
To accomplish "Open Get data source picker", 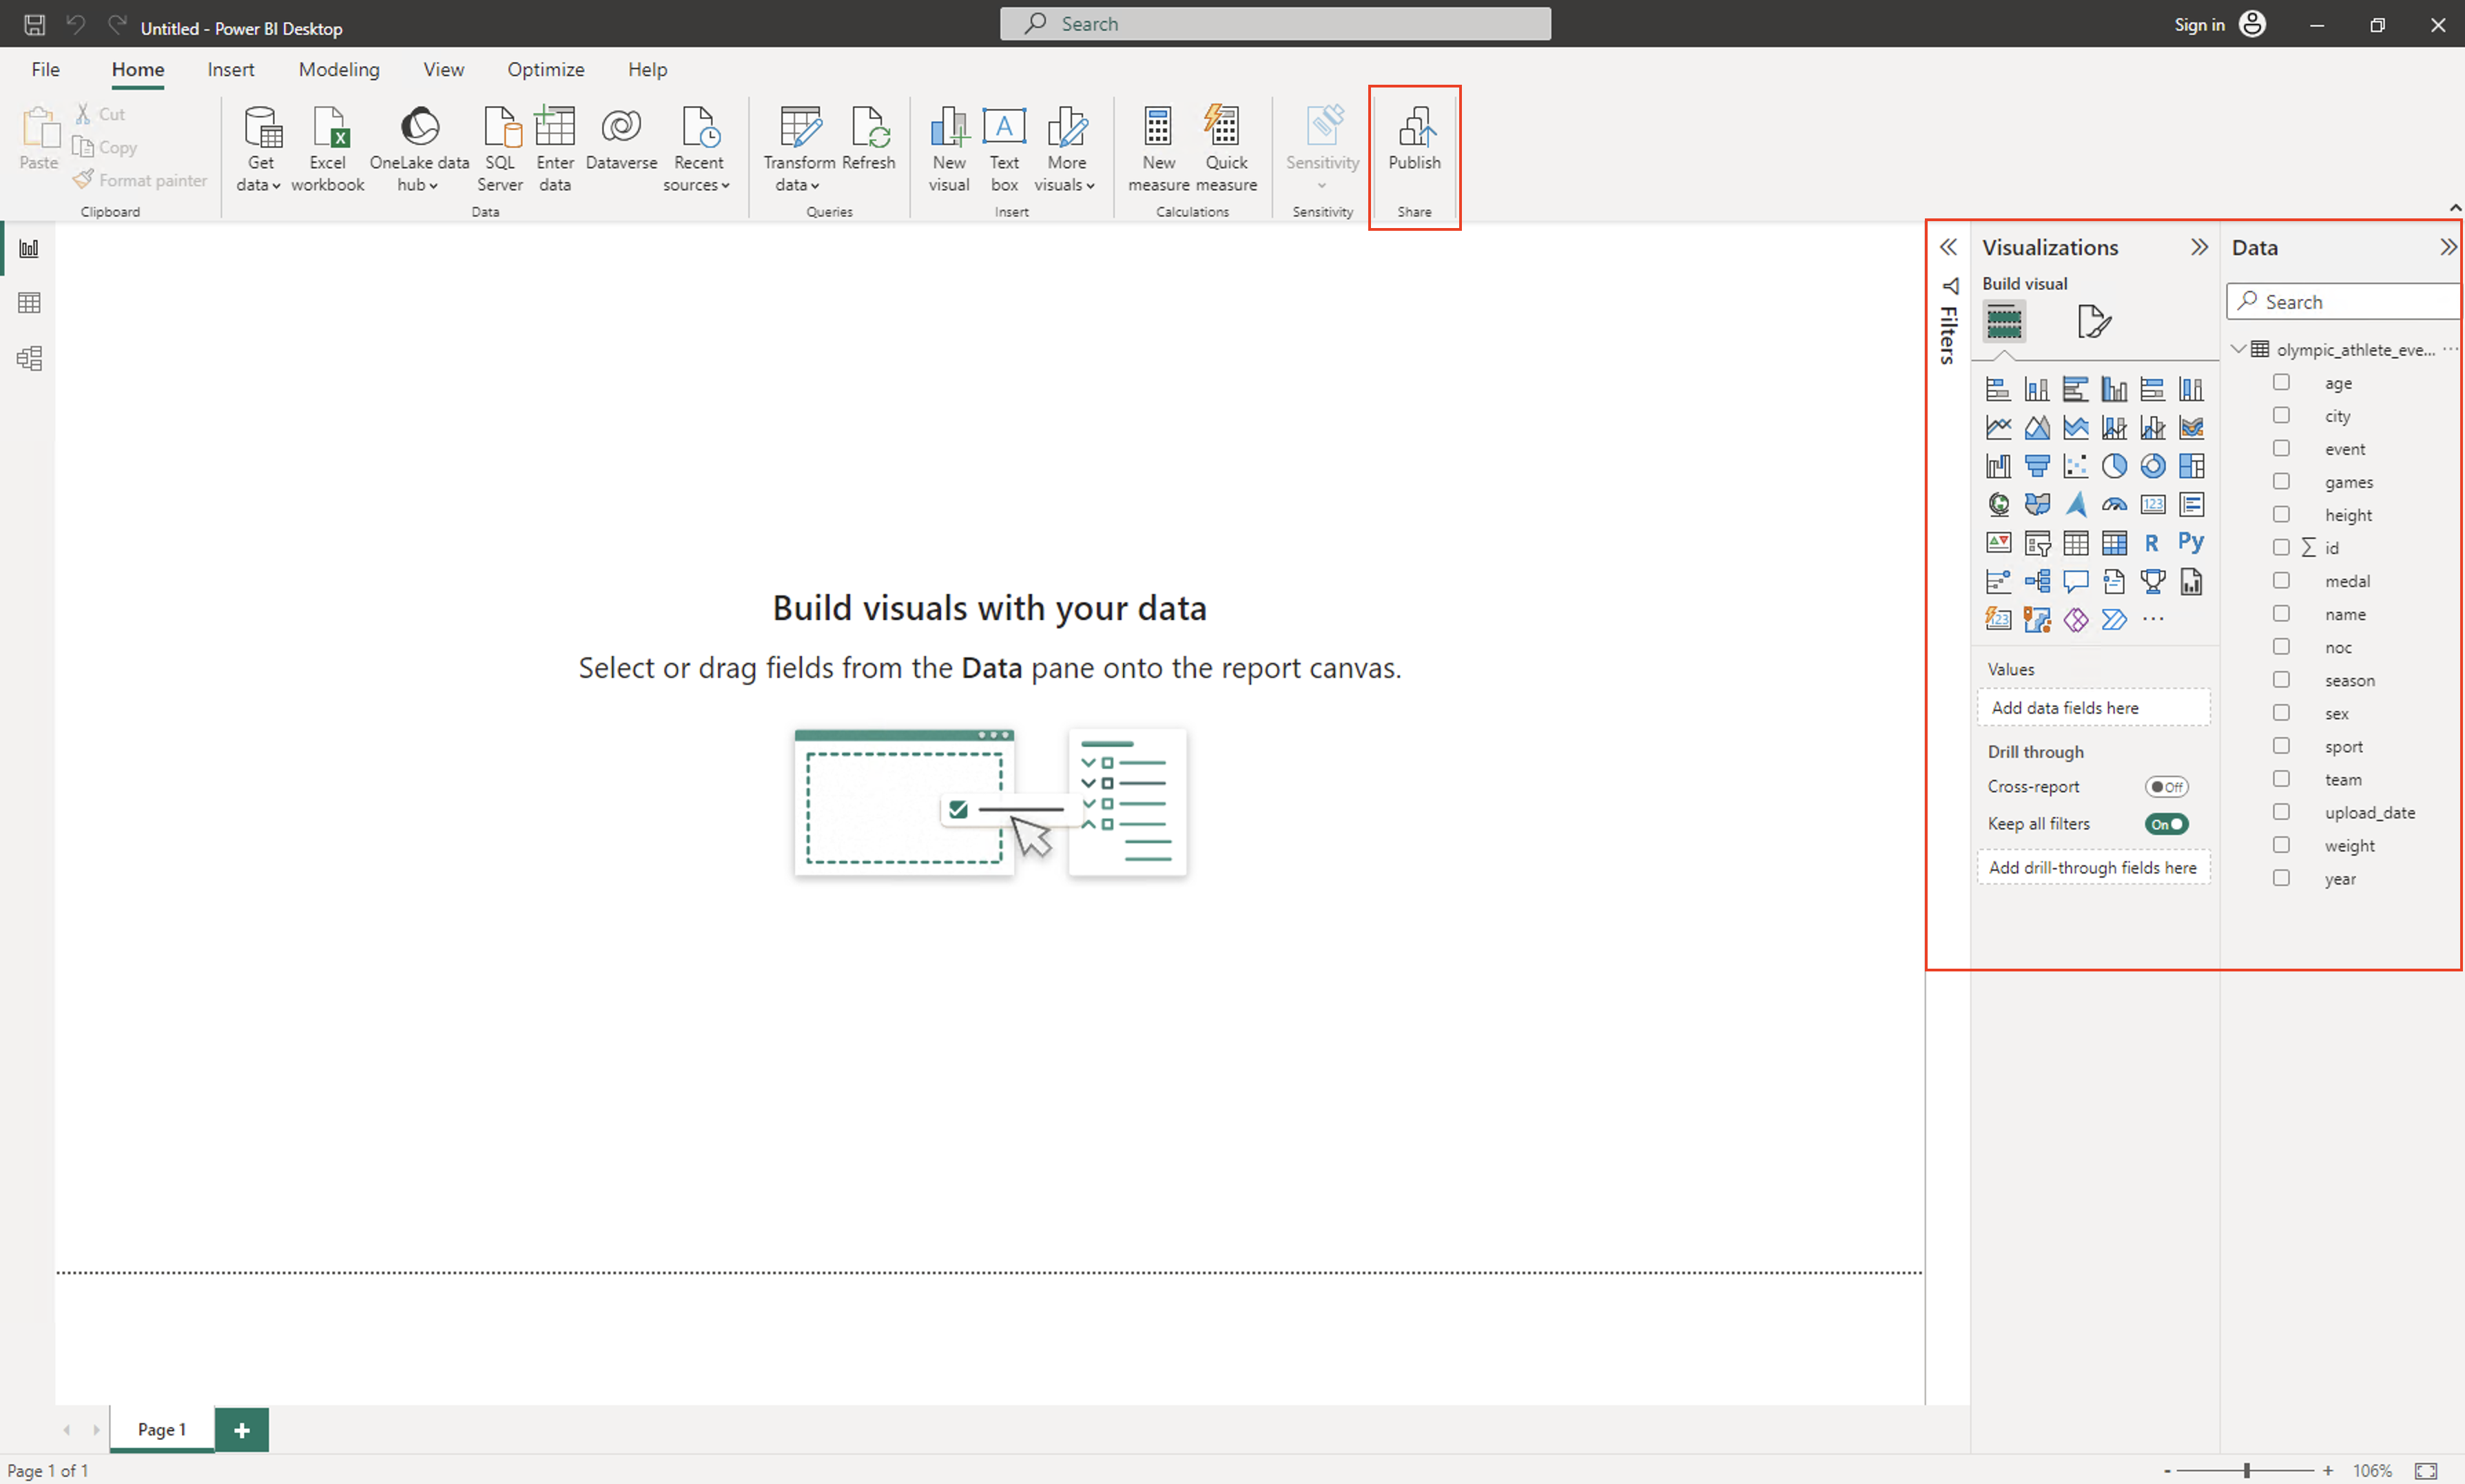I will 260,149.
